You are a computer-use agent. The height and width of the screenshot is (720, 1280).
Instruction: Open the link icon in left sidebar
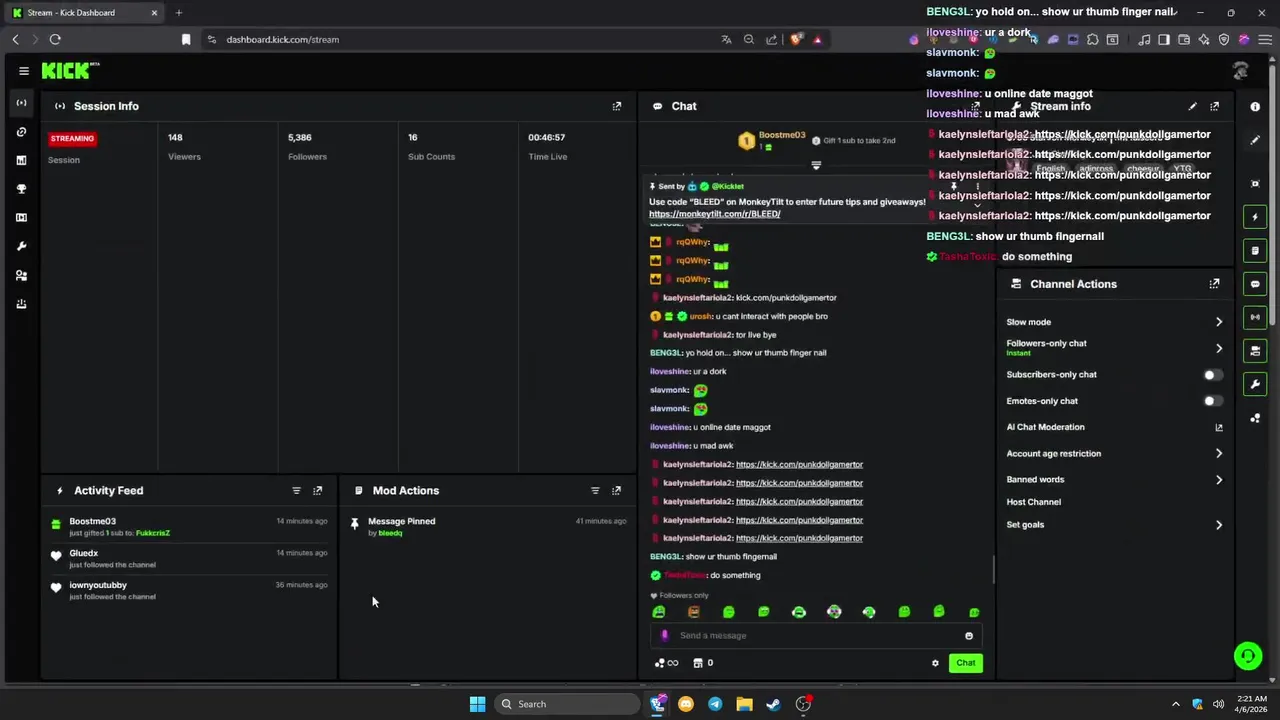pyautogui.click(x=21, y=132)
